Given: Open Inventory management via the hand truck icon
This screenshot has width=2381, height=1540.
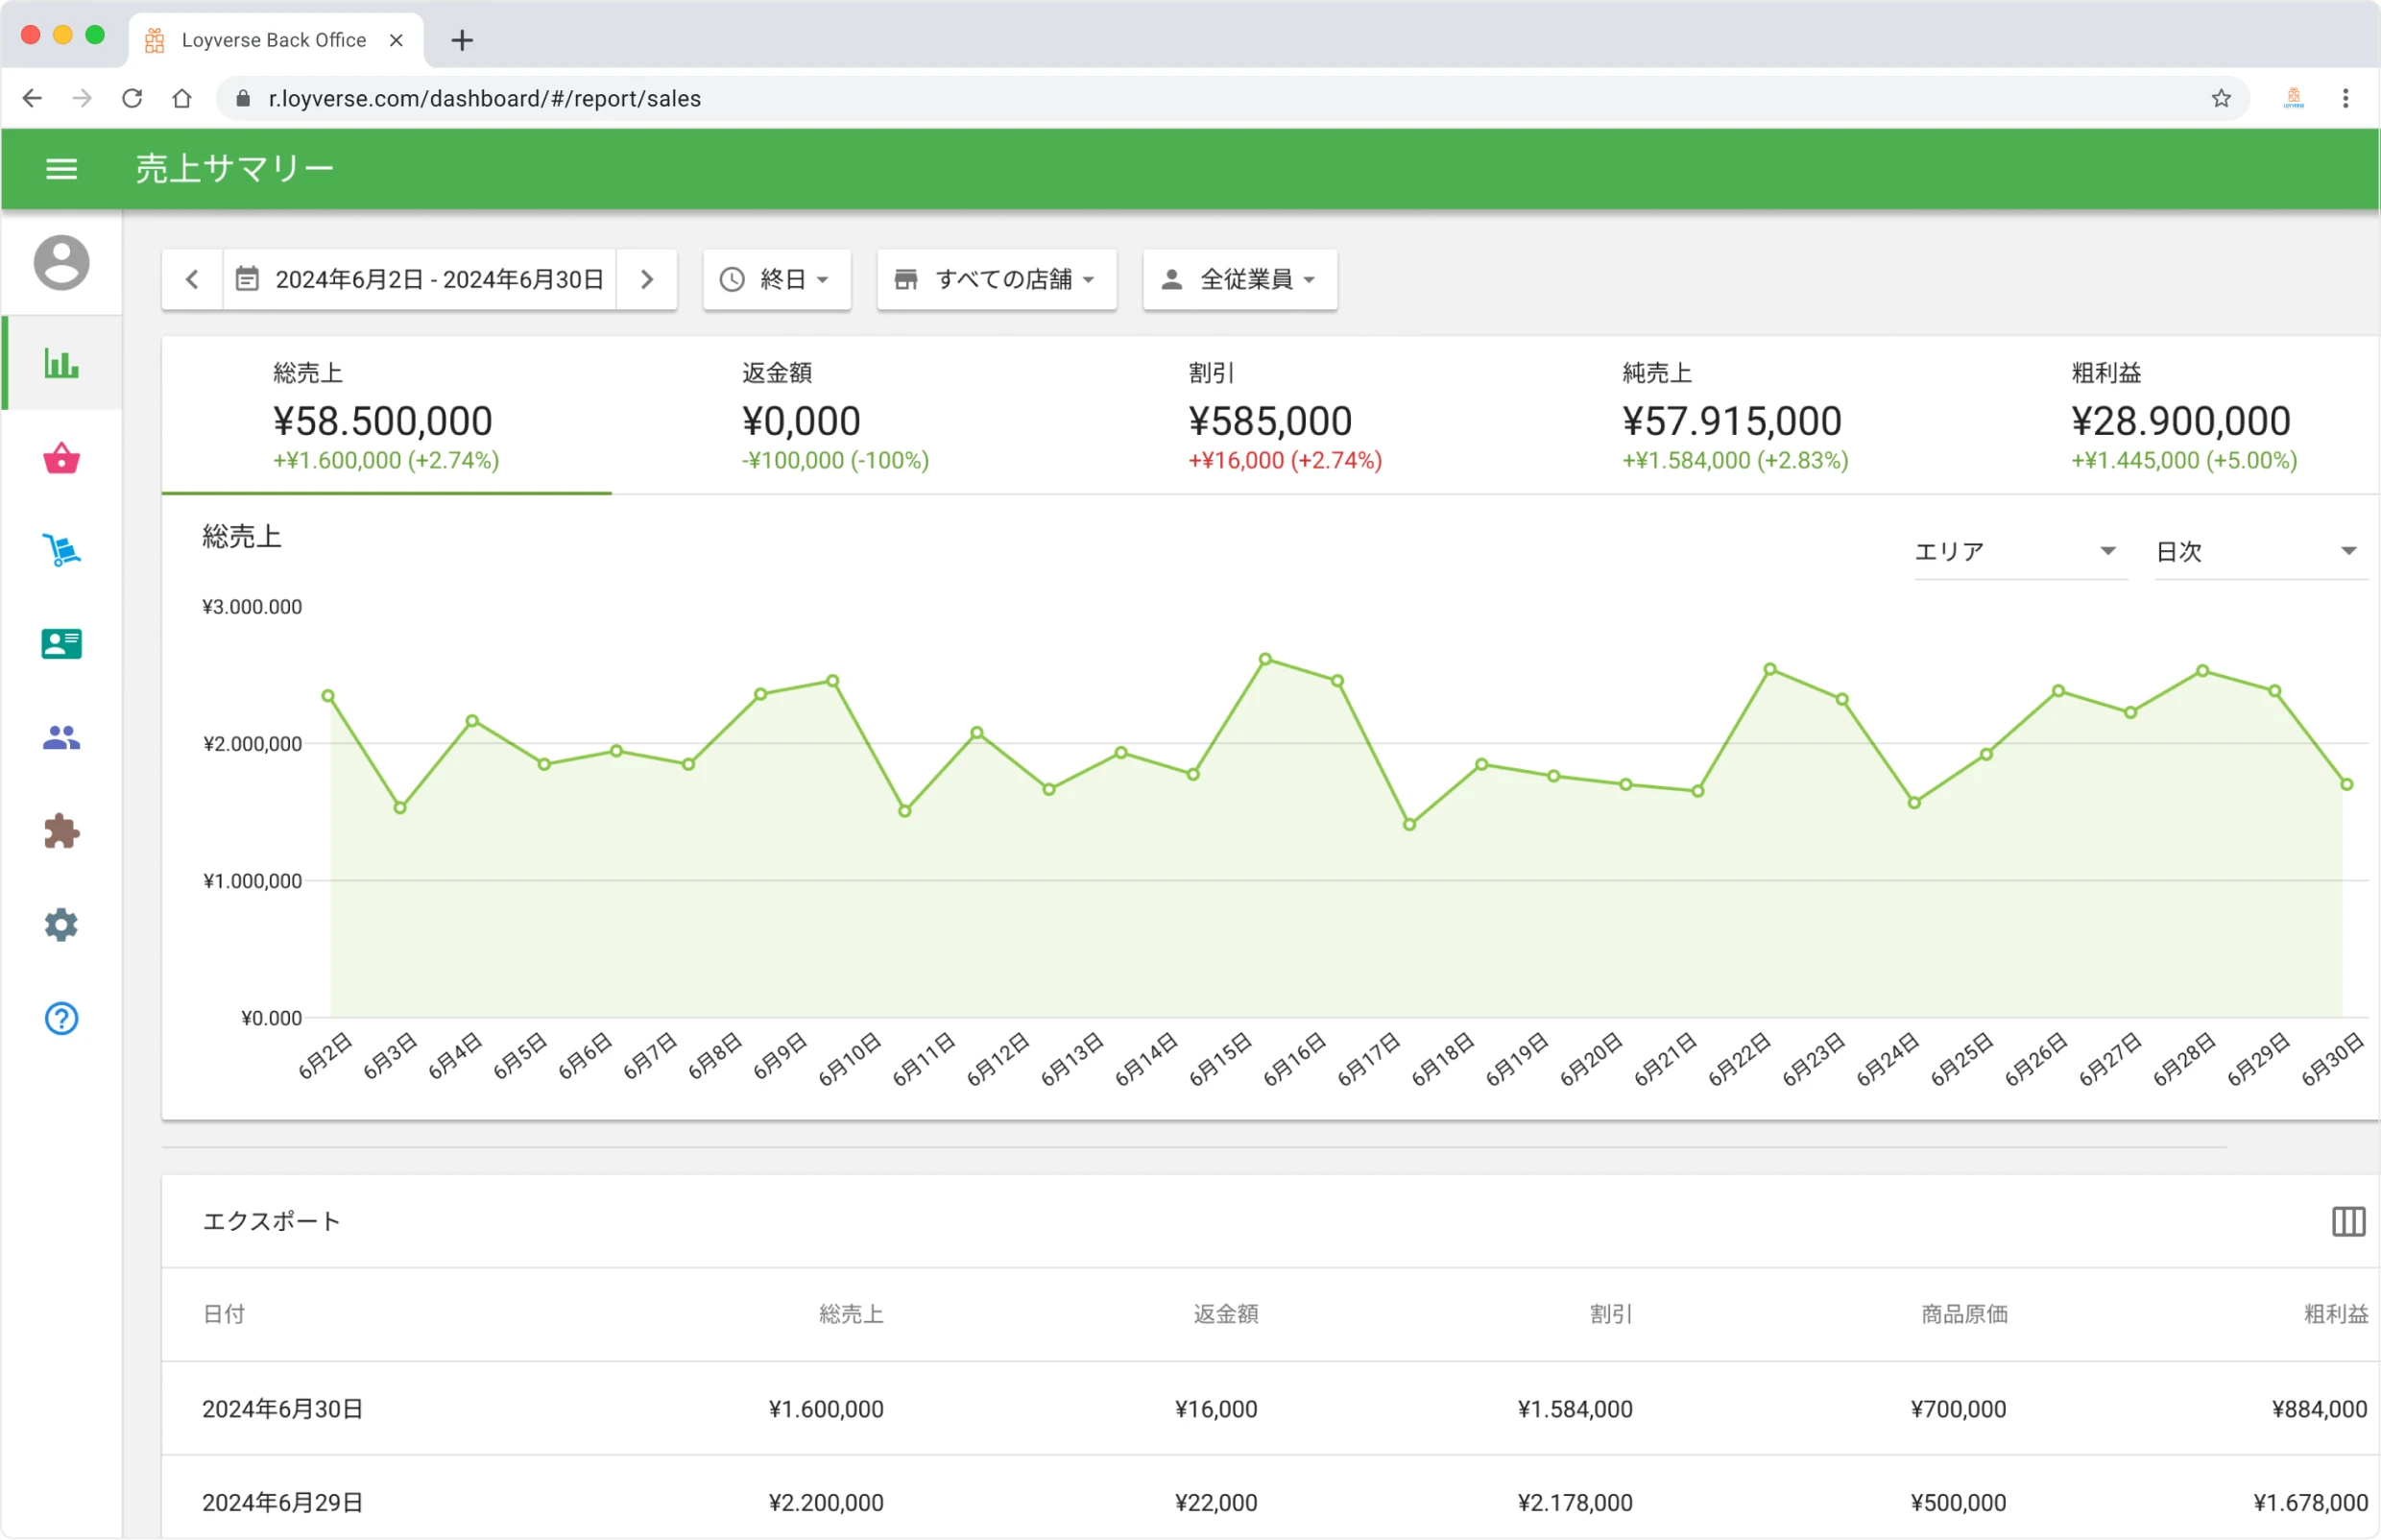Looking at the screenshot, I should (x=61, y=551).
